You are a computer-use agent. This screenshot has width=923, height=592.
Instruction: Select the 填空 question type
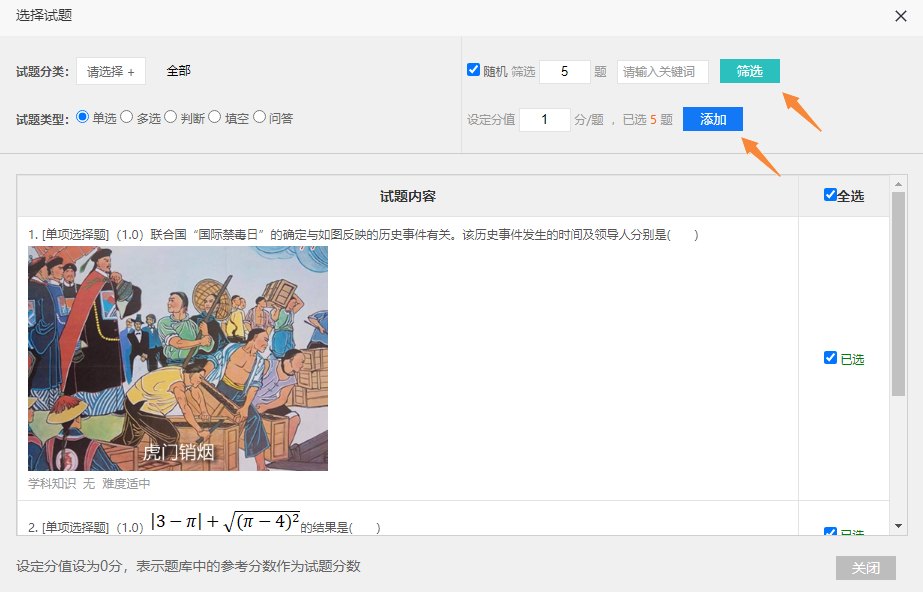click(x=215, y=117)
